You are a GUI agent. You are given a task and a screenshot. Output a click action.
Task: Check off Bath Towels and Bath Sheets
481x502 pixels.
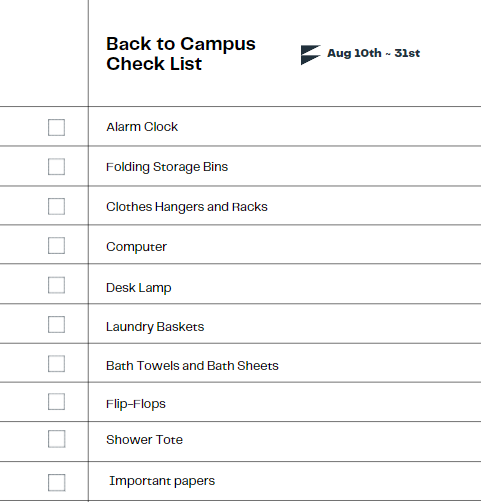click(56, 363)
